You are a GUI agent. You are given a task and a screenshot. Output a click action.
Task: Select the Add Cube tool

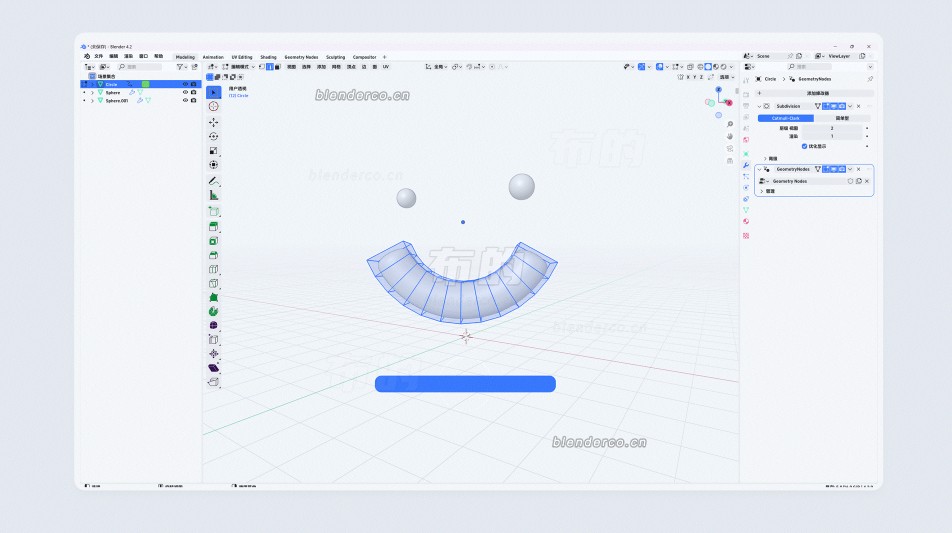[214, 211]
